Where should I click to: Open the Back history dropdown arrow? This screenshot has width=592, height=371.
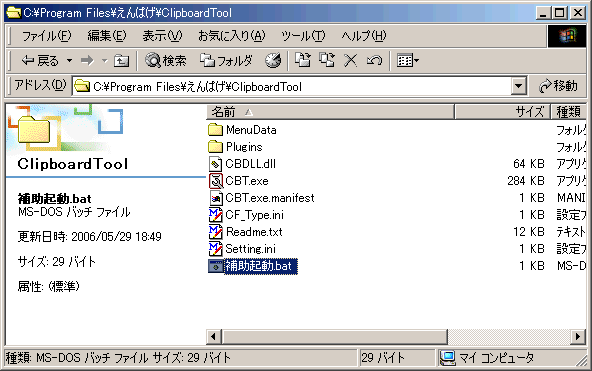(x=69, y=60)
